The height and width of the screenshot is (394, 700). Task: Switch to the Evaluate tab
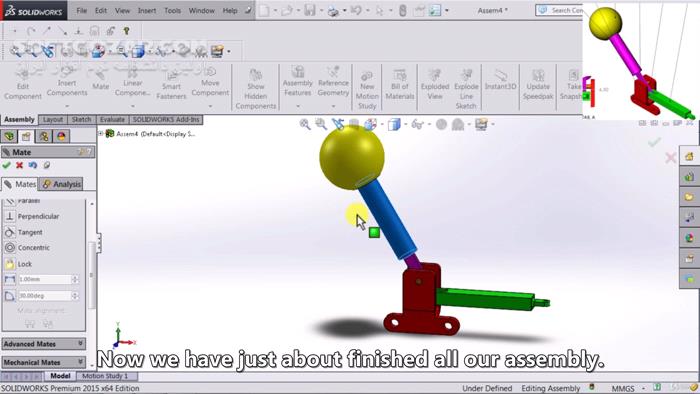(112, 120)
